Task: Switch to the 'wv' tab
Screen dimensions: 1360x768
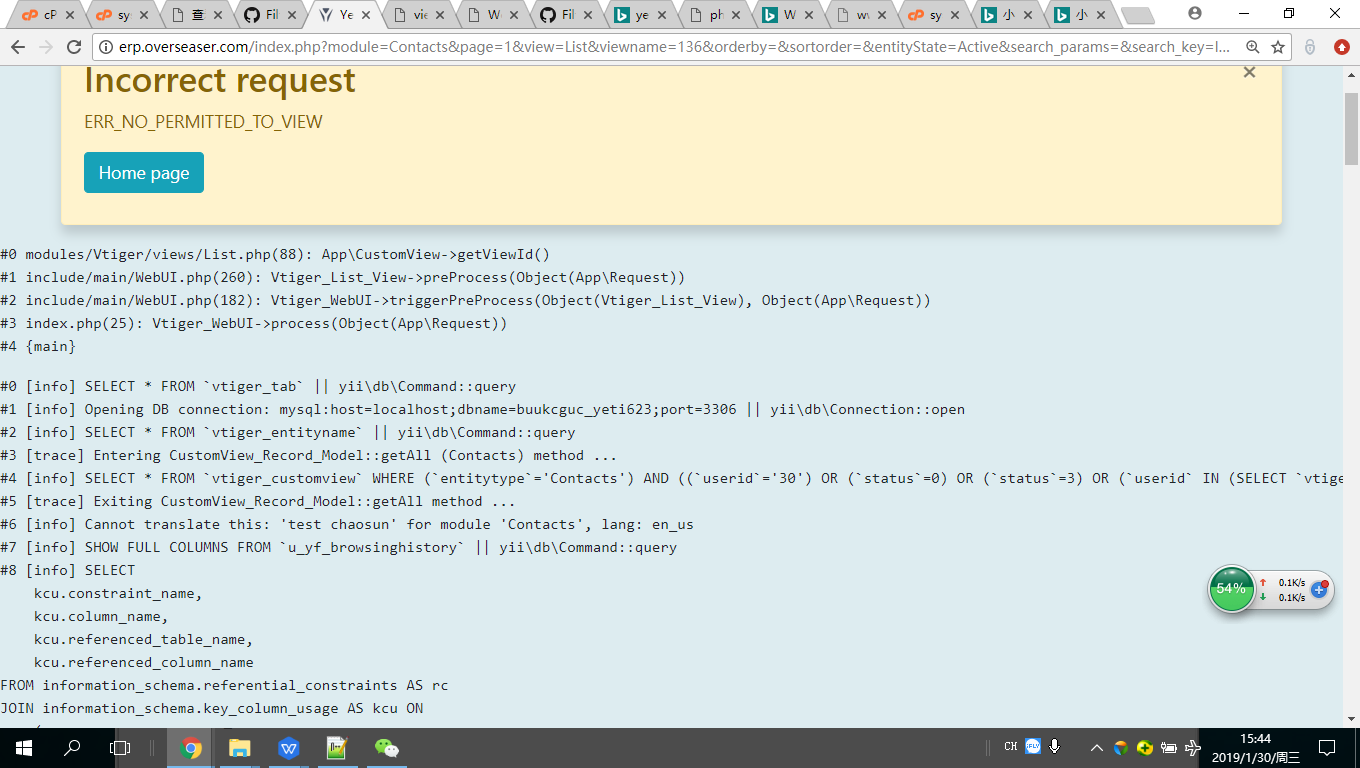Action: coord(862,15)
